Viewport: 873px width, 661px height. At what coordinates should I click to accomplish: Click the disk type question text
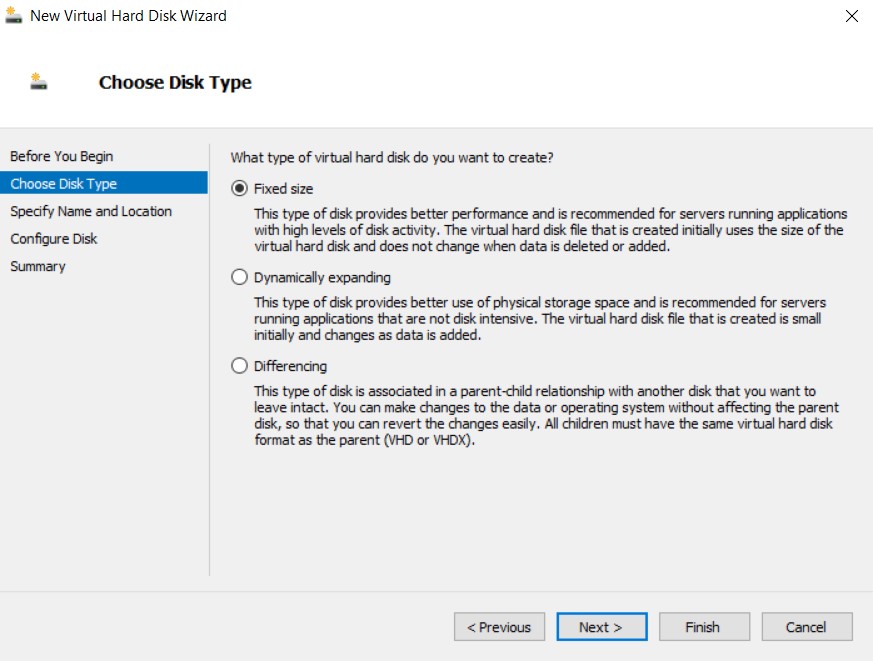pyautogui.click(x=392, y=158)
